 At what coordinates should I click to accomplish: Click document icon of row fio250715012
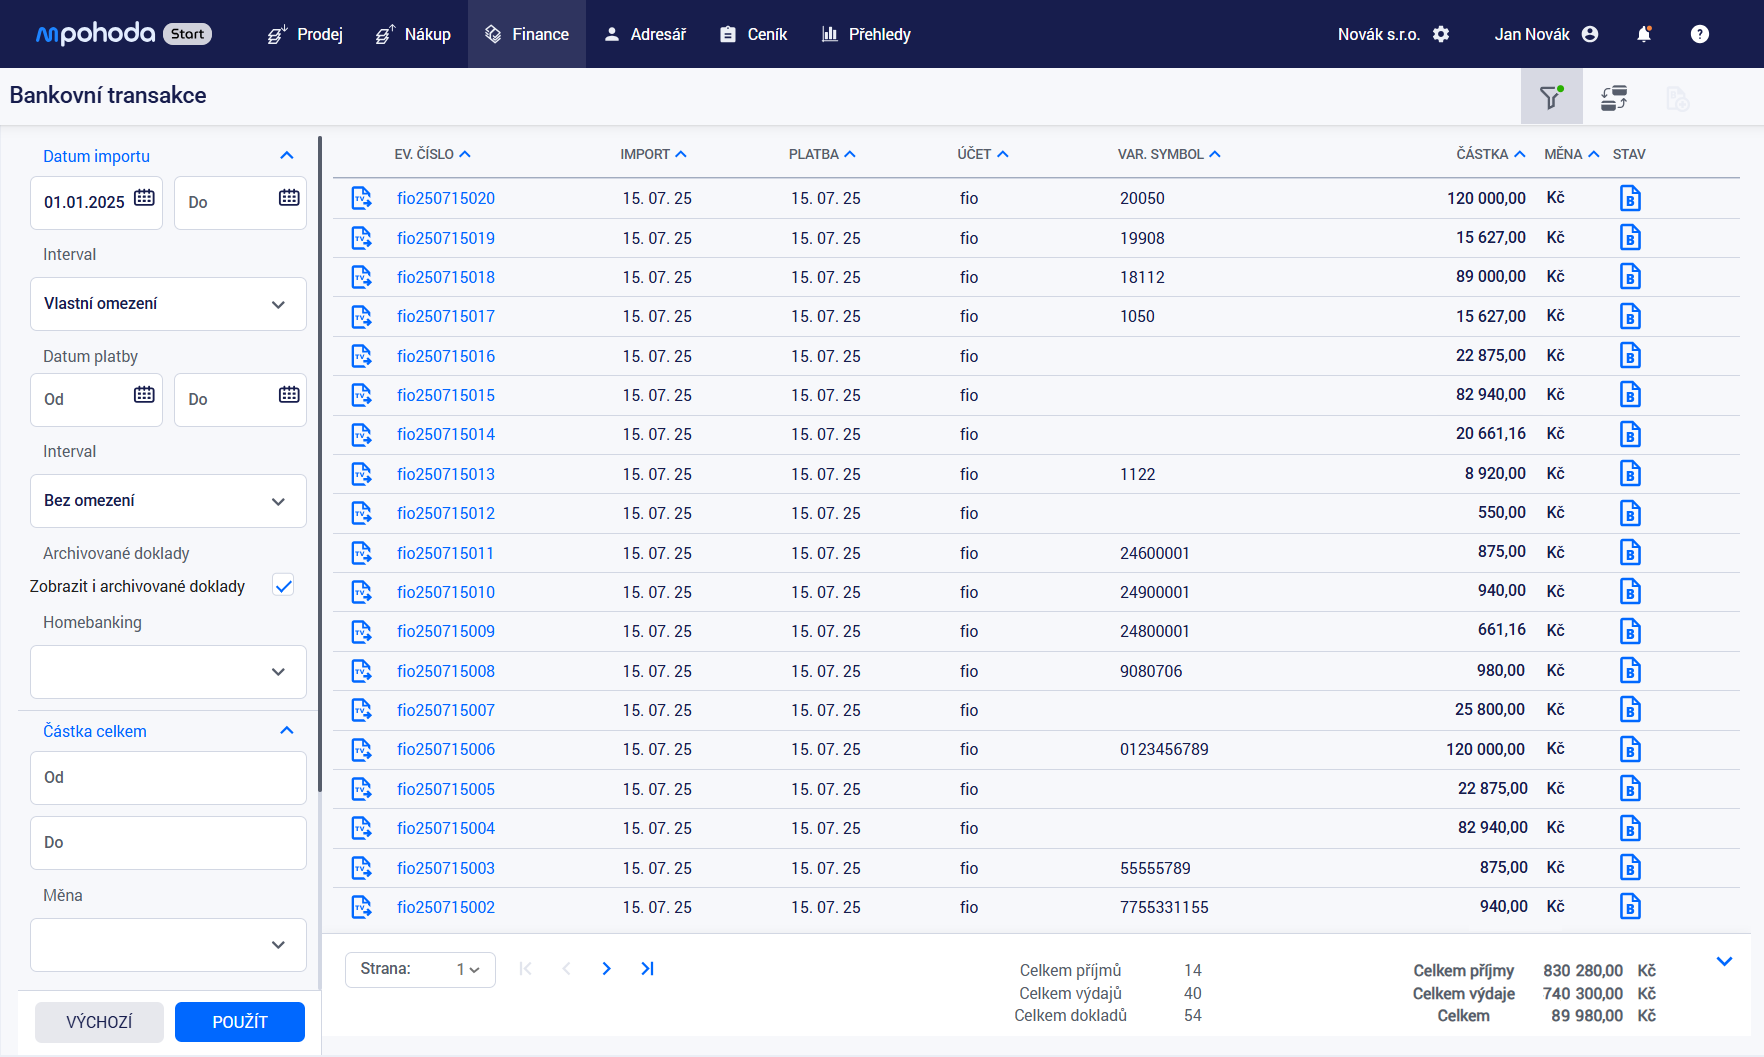click(x=361, y=513)
